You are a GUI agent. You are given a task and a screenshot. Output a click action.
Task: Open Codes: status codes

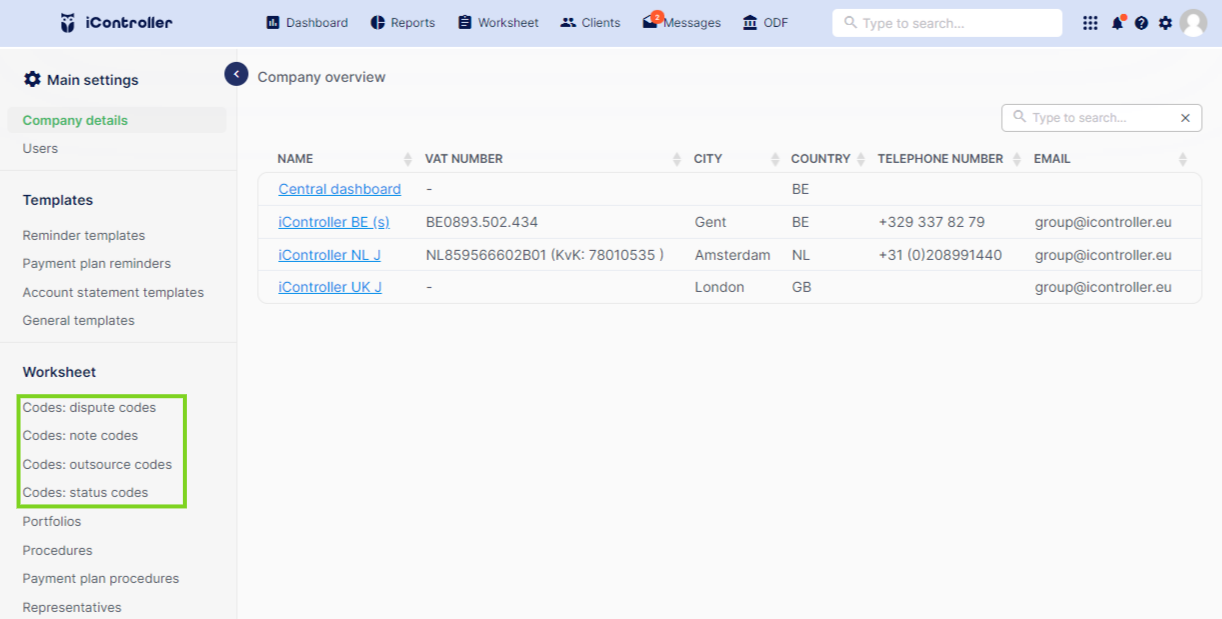click(85, 492)
